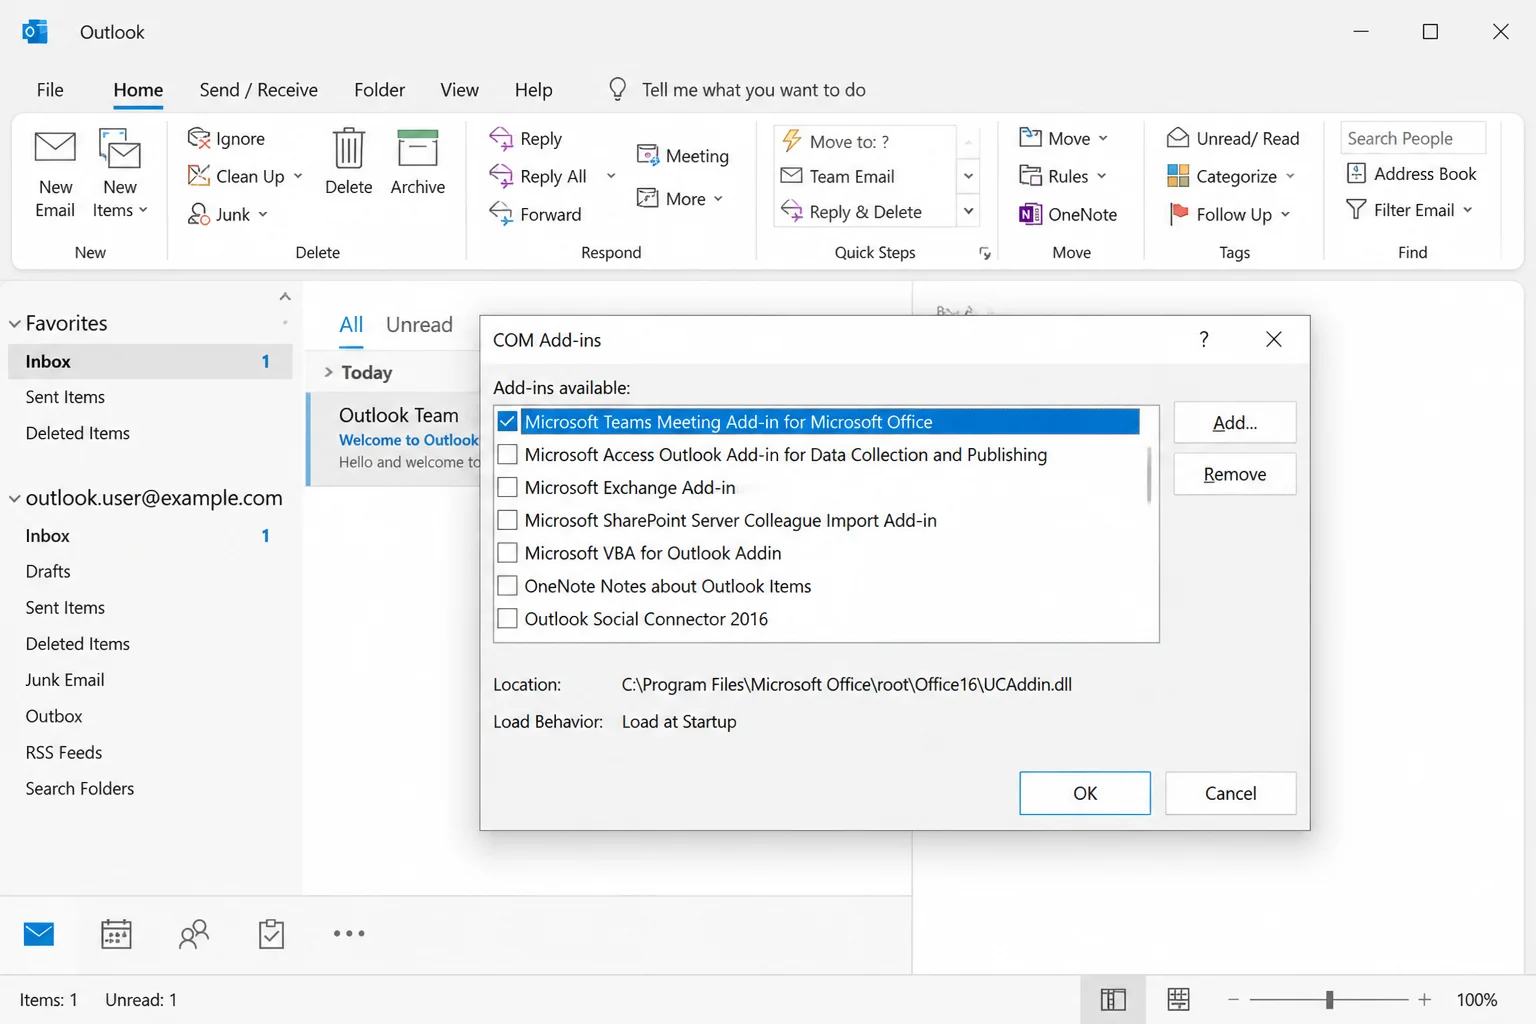Zoom in with the plus button

(1424, 999)
